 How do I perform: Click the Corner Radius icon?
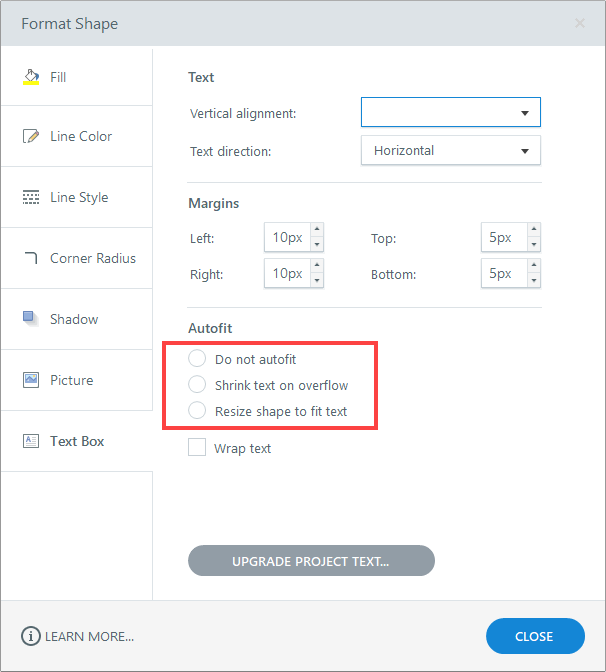[31, 258]
